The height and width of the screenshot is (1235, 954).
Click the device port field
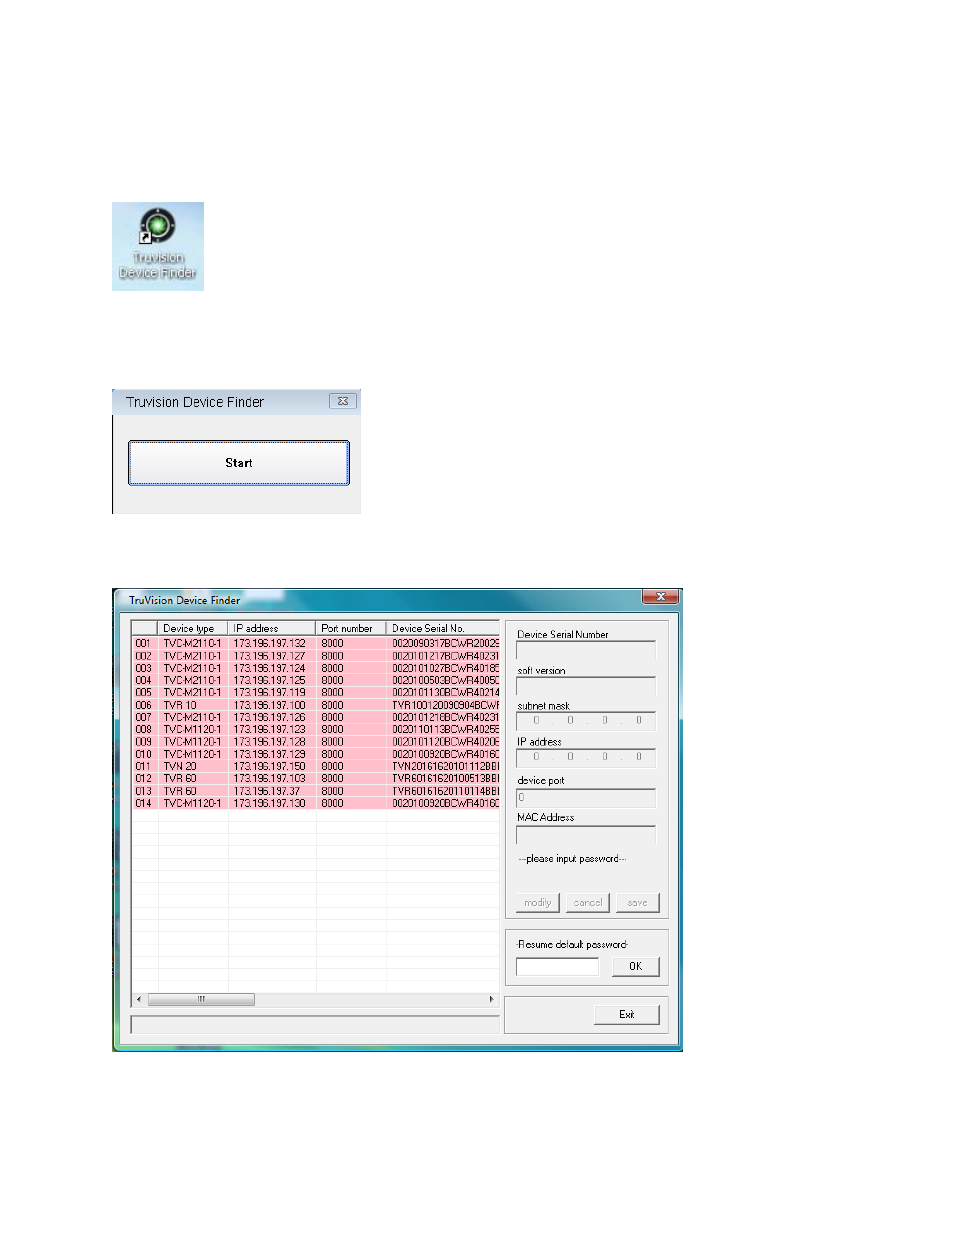click(x=586, y=798)
